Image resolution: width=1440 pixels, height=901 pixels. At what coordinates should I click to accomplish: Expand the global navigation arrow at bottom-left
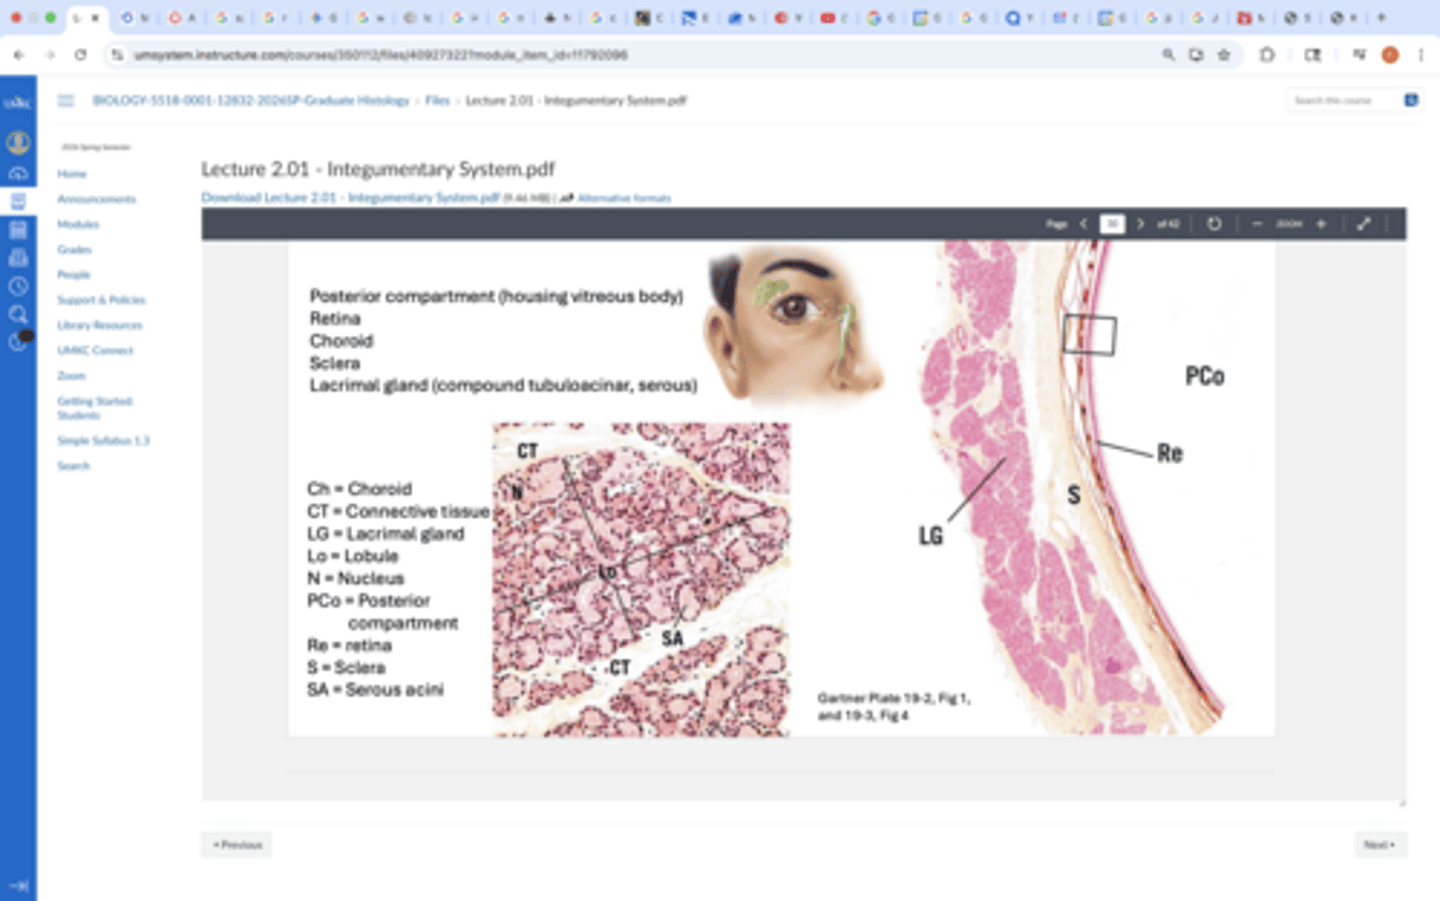18,885
